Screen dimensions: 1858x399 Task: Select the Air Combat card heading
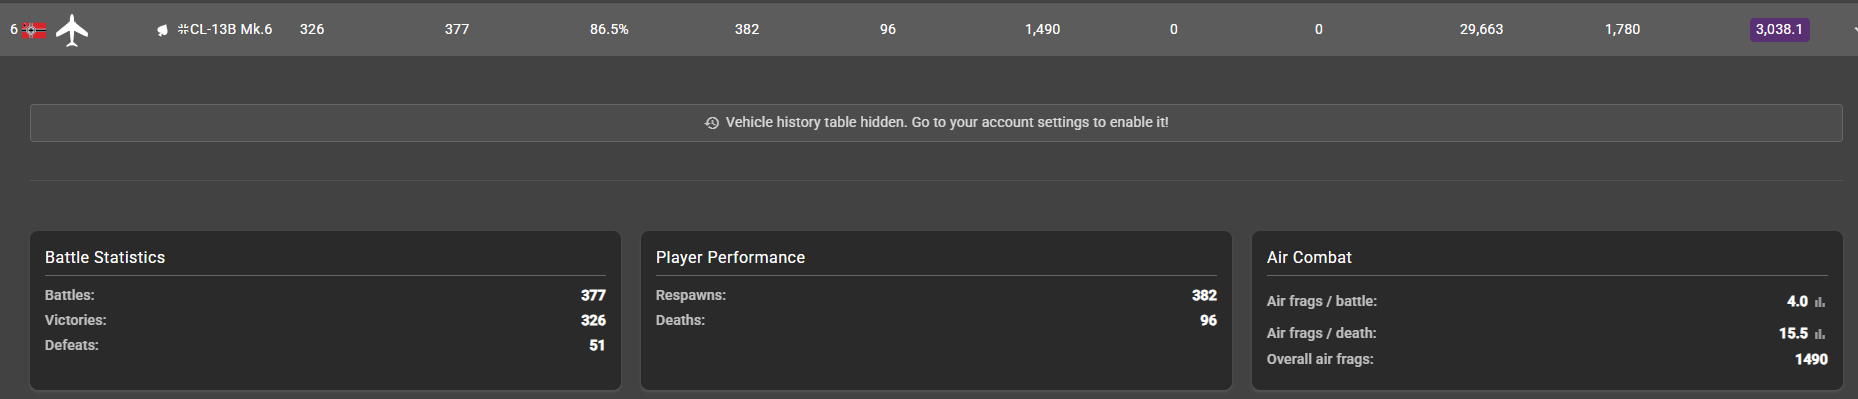[x=1309, y=257]
